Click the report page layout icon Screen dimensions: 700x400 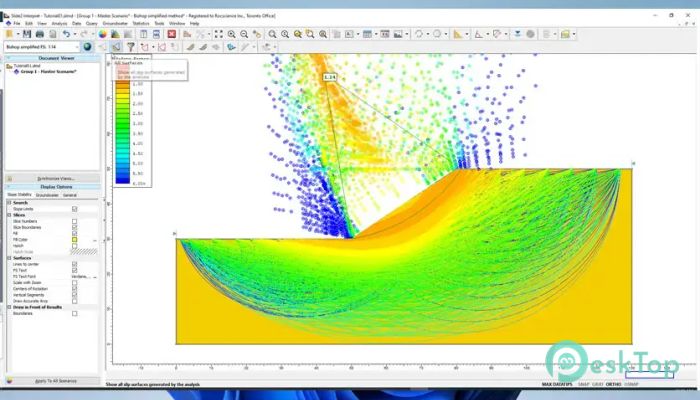[x=143, y=34]
